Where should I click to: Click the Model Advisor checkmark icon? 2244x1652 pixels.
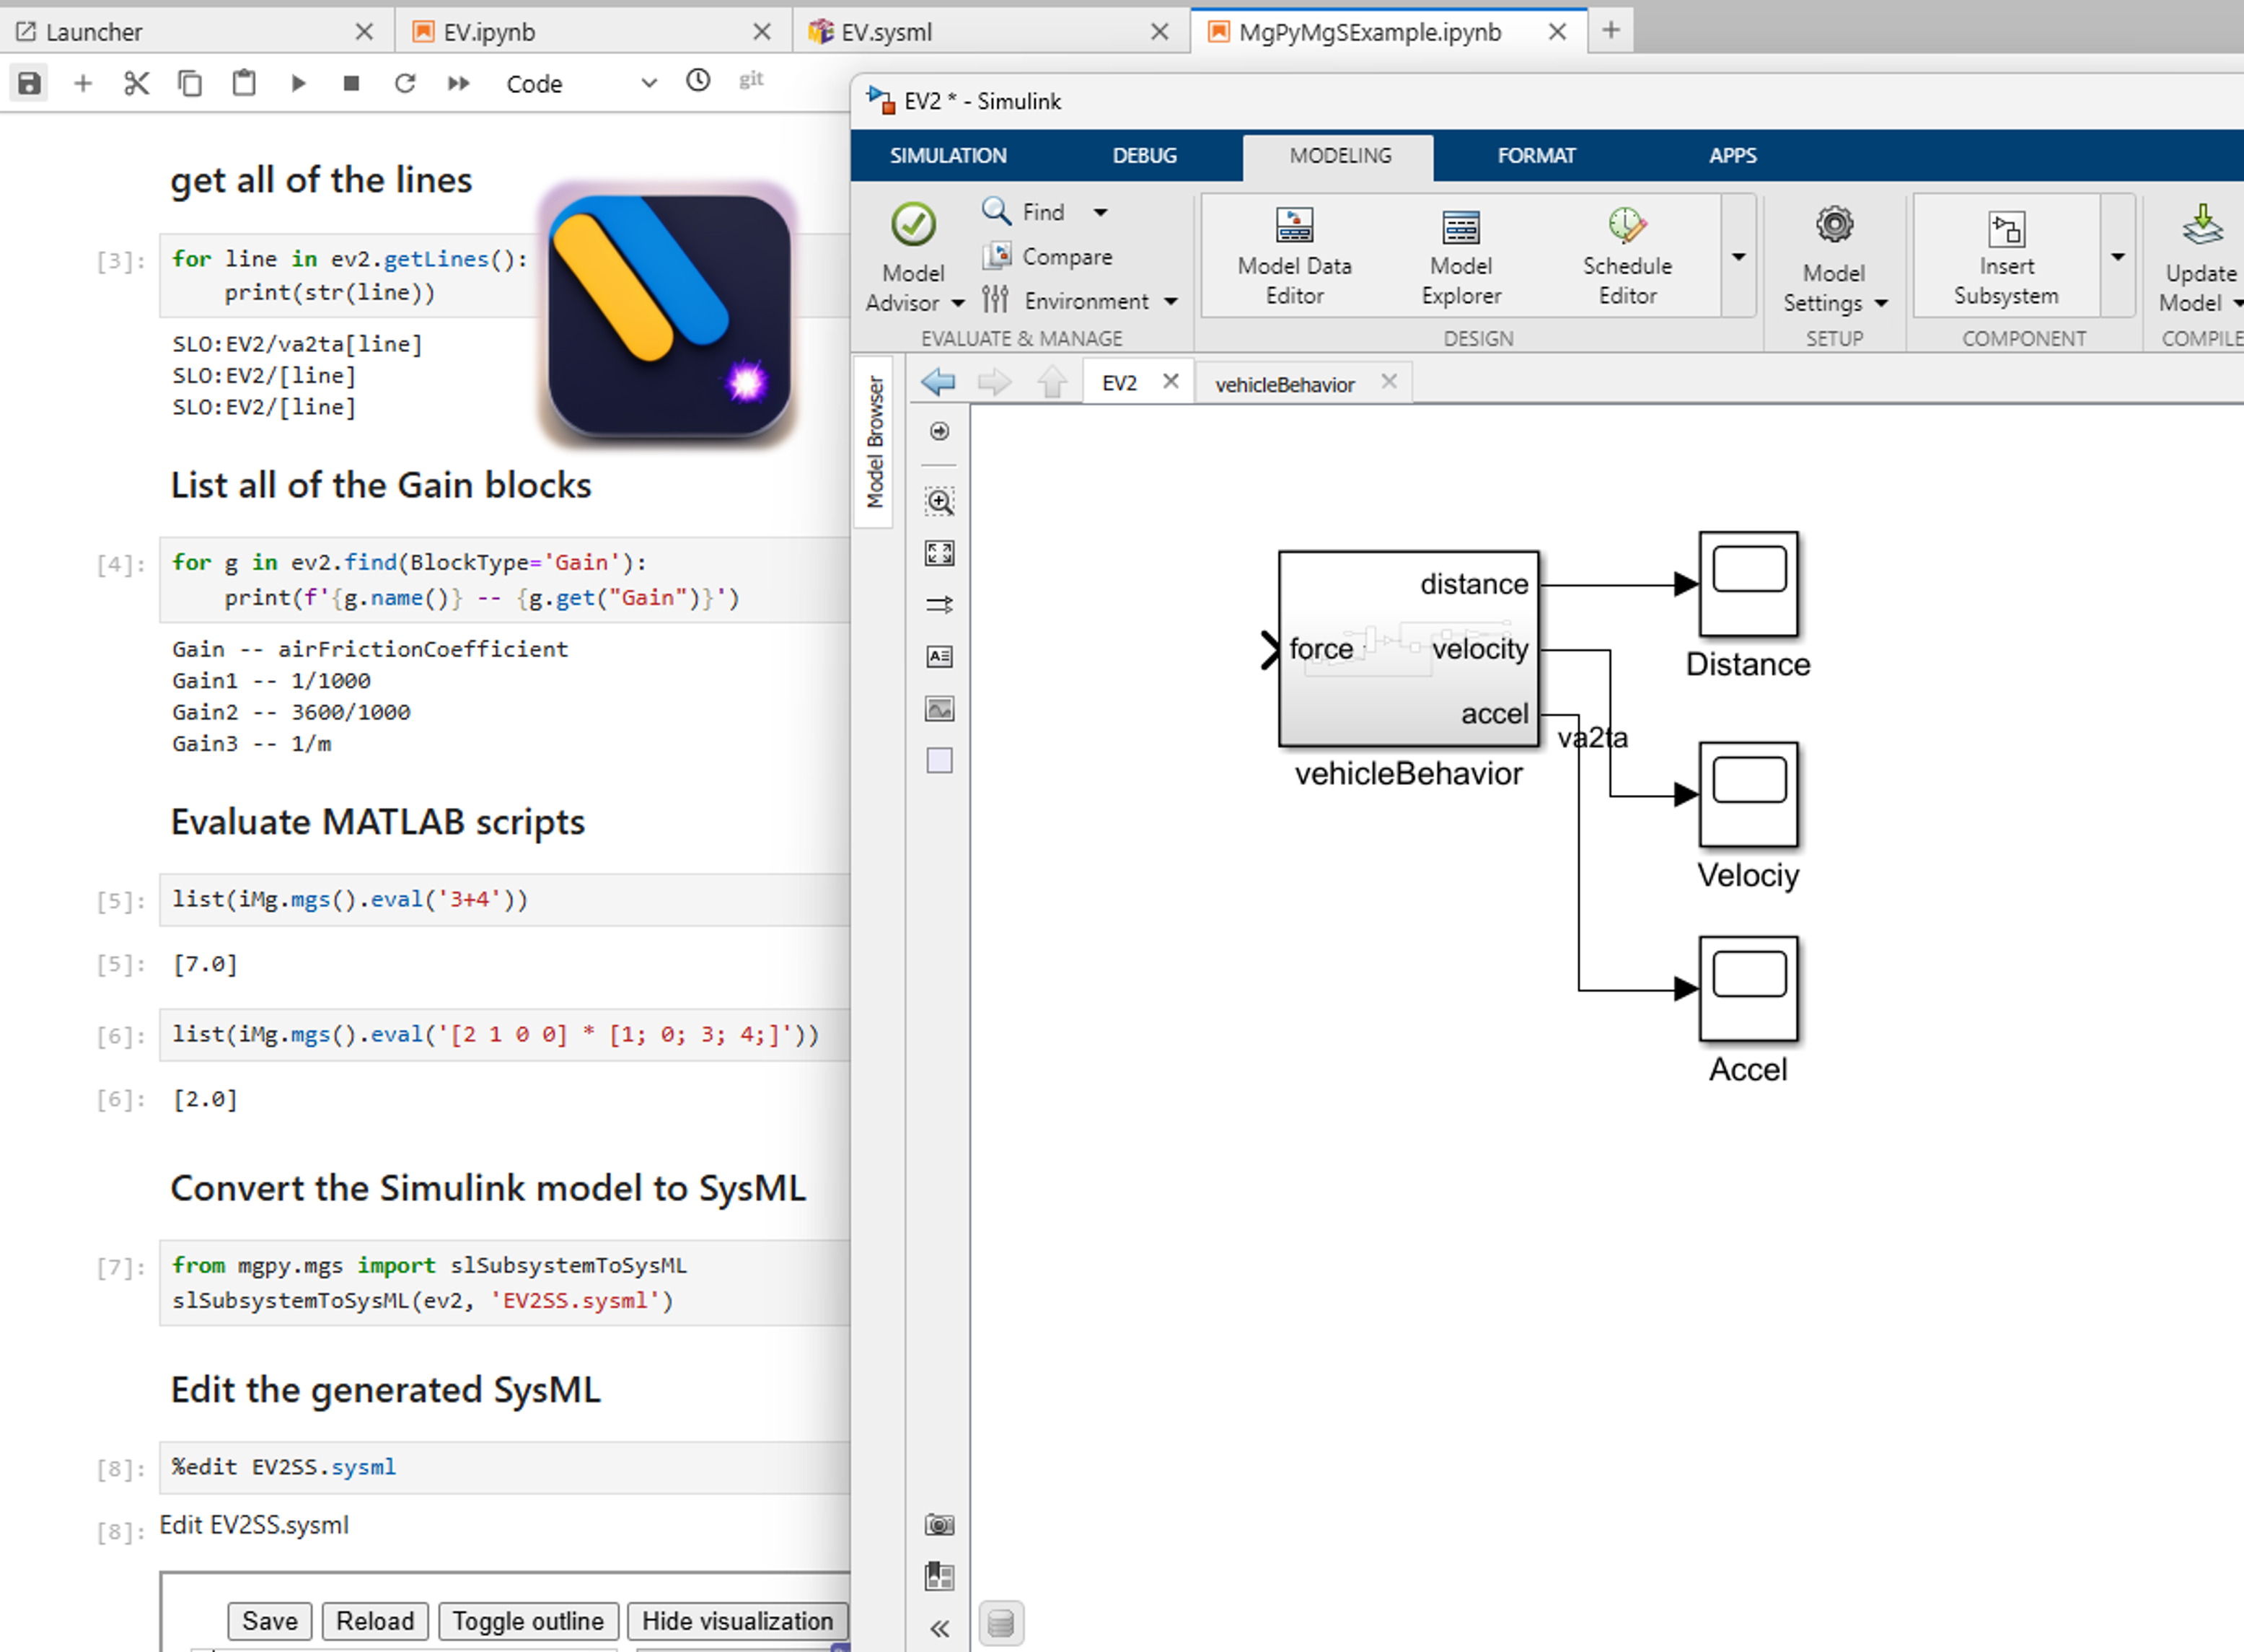(x=913, y=225)
